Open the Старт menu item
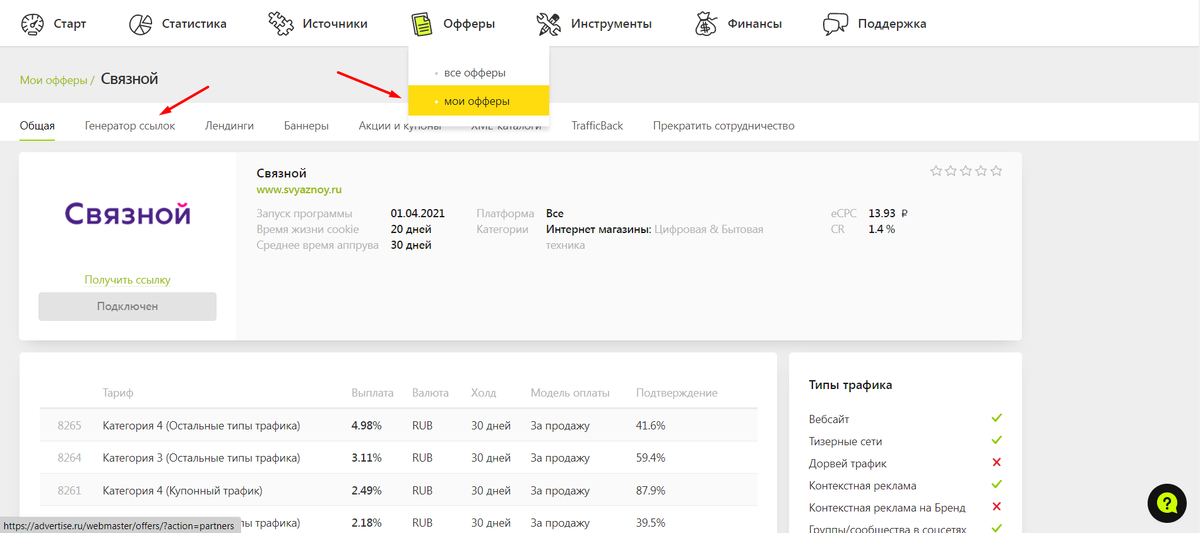1200x533 pixels. click(70, 24)
